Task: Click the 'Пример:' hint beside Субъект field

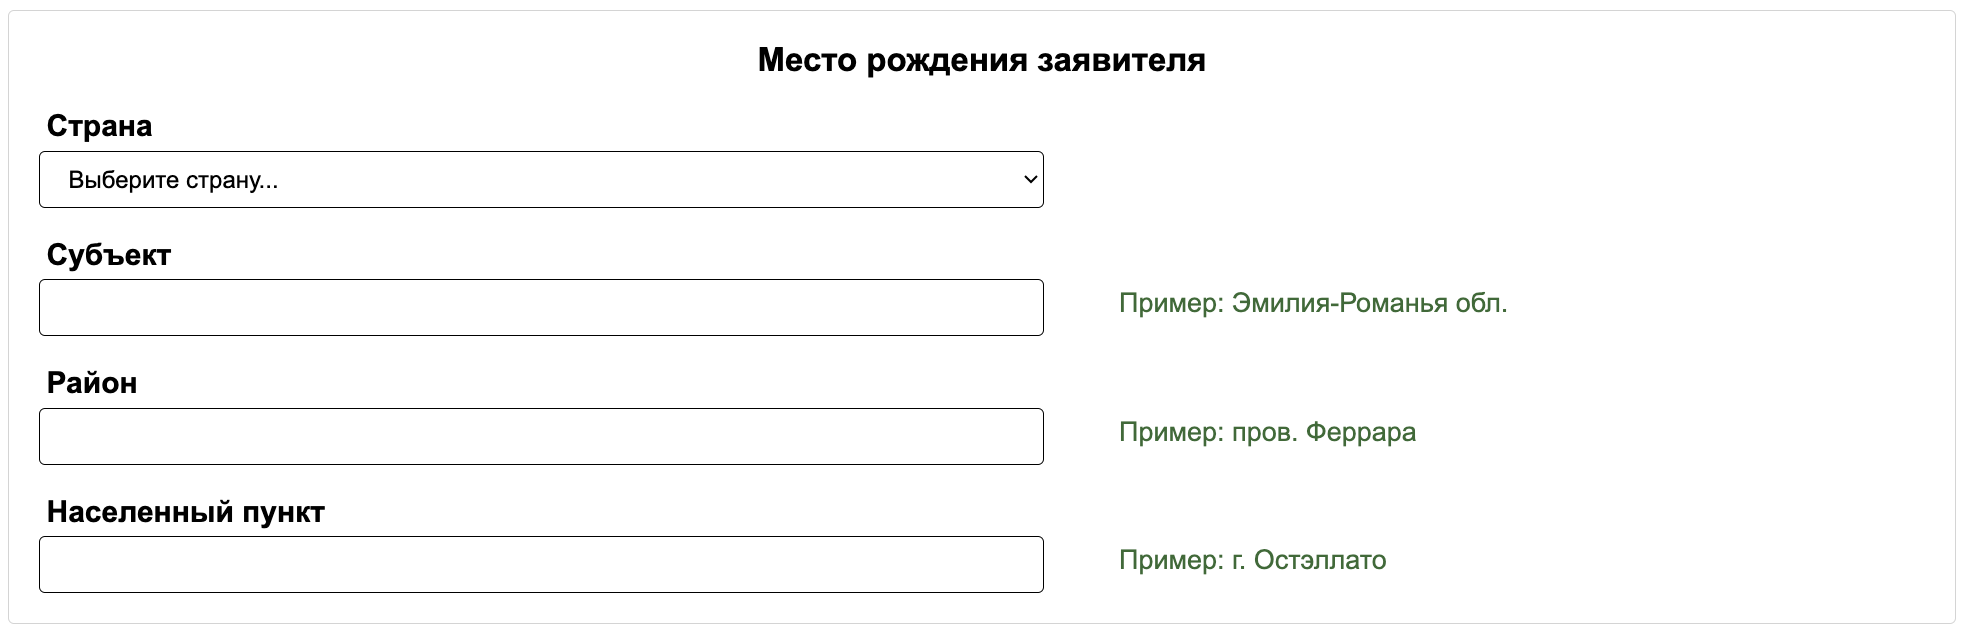Action: pyautogui.click(x=1165, y=305)
